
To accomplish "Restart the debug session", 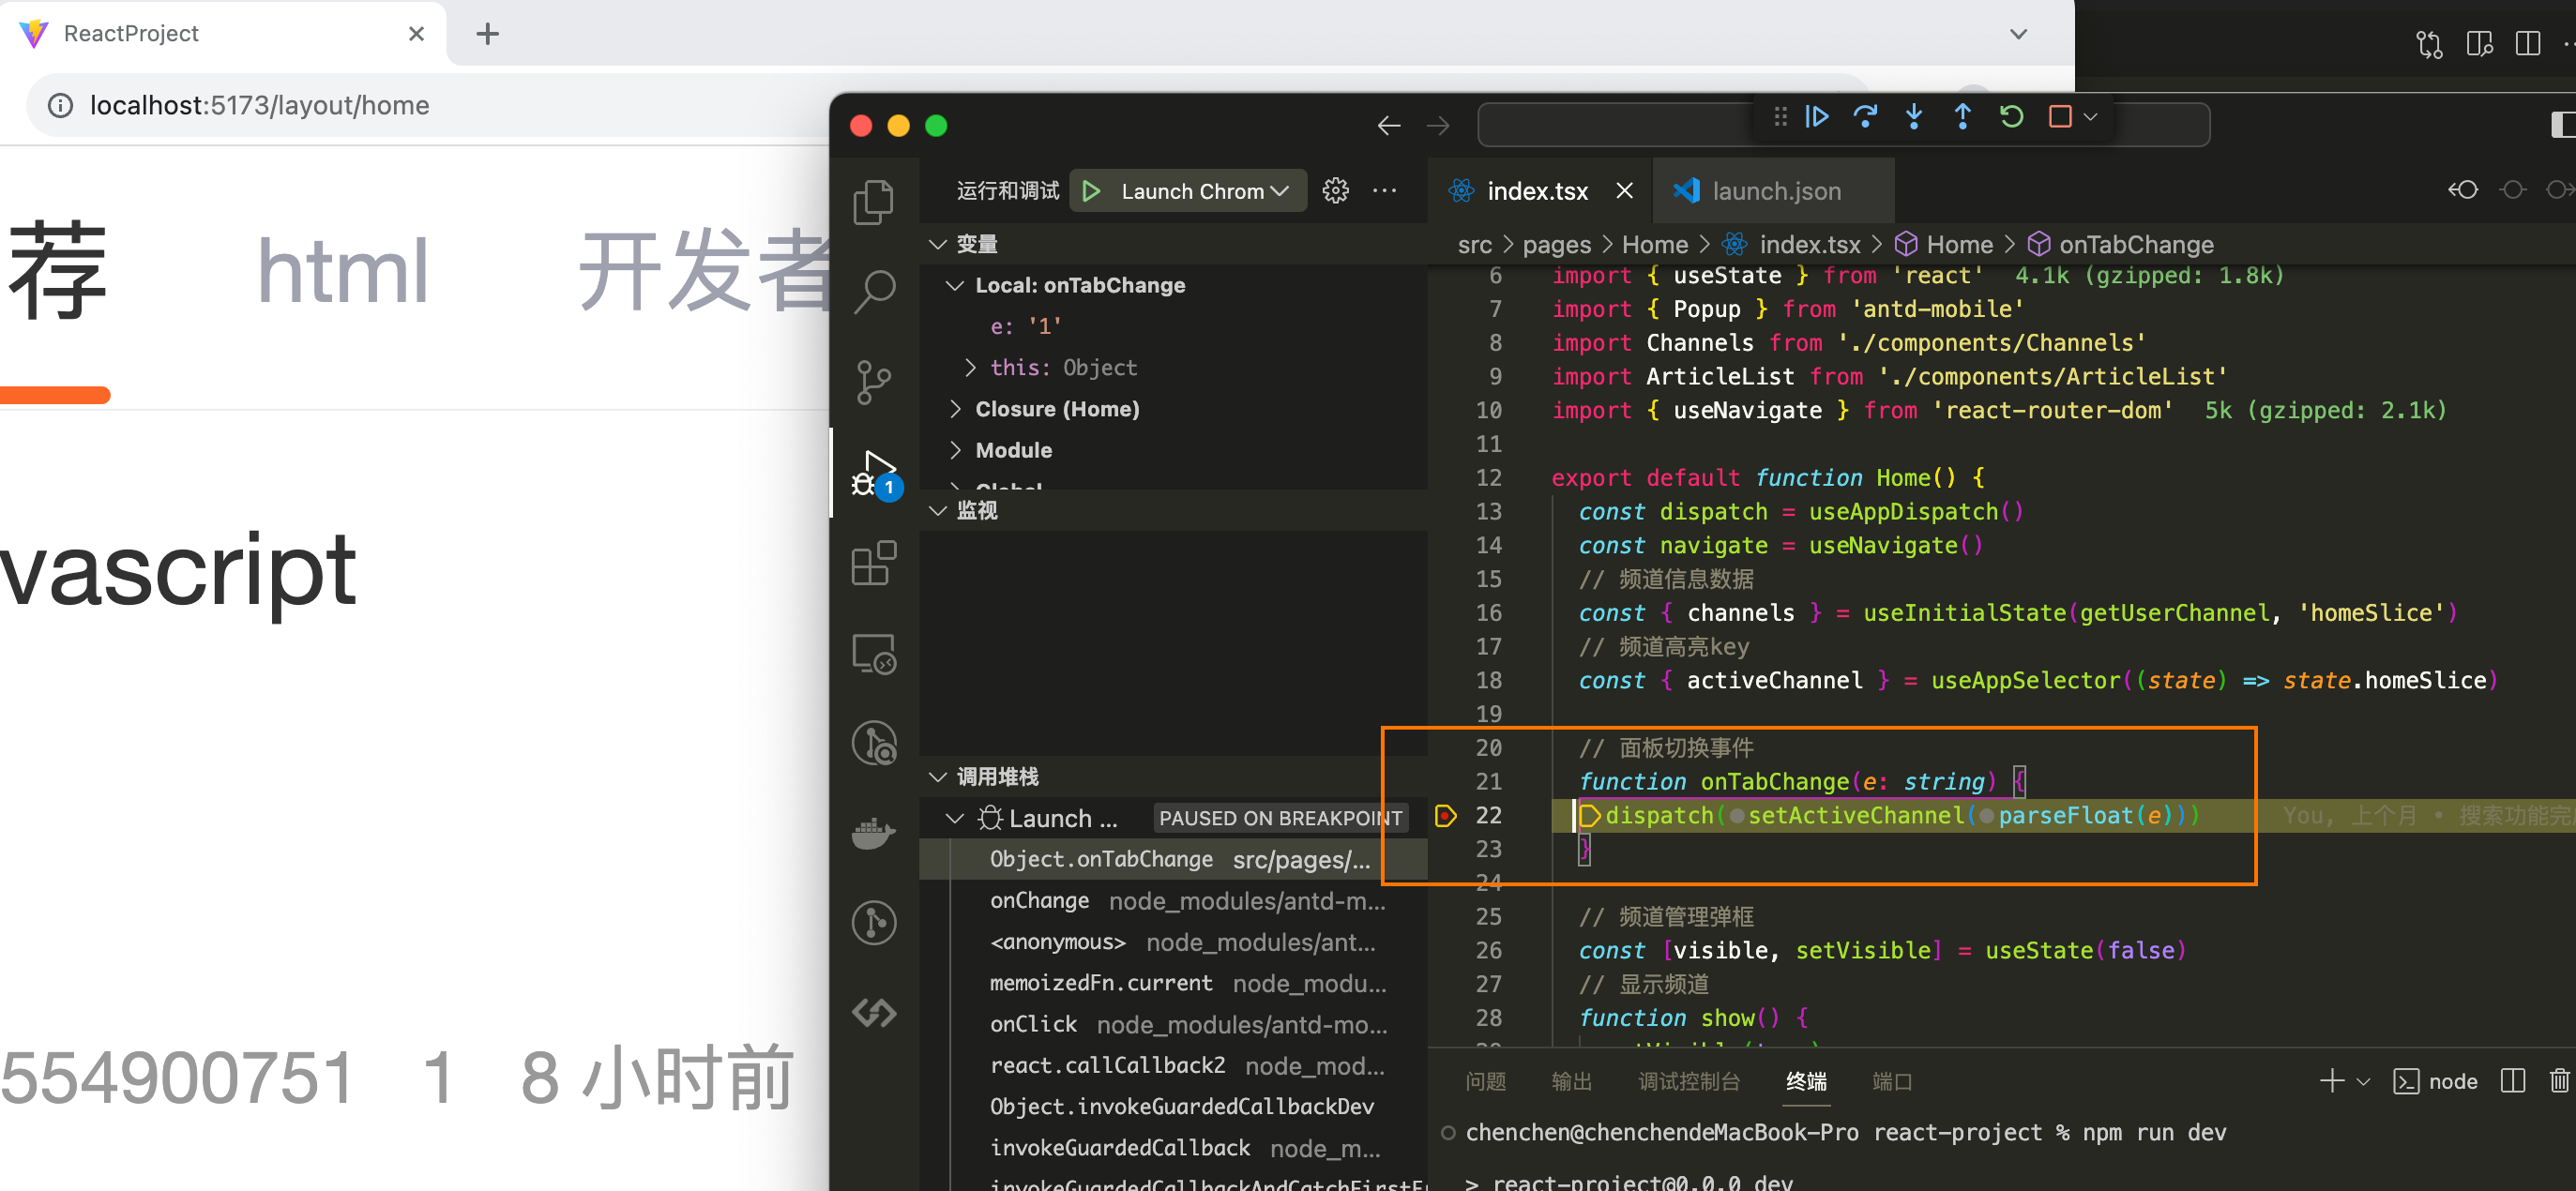I will pyautogui.click(x=2012, y=117).
